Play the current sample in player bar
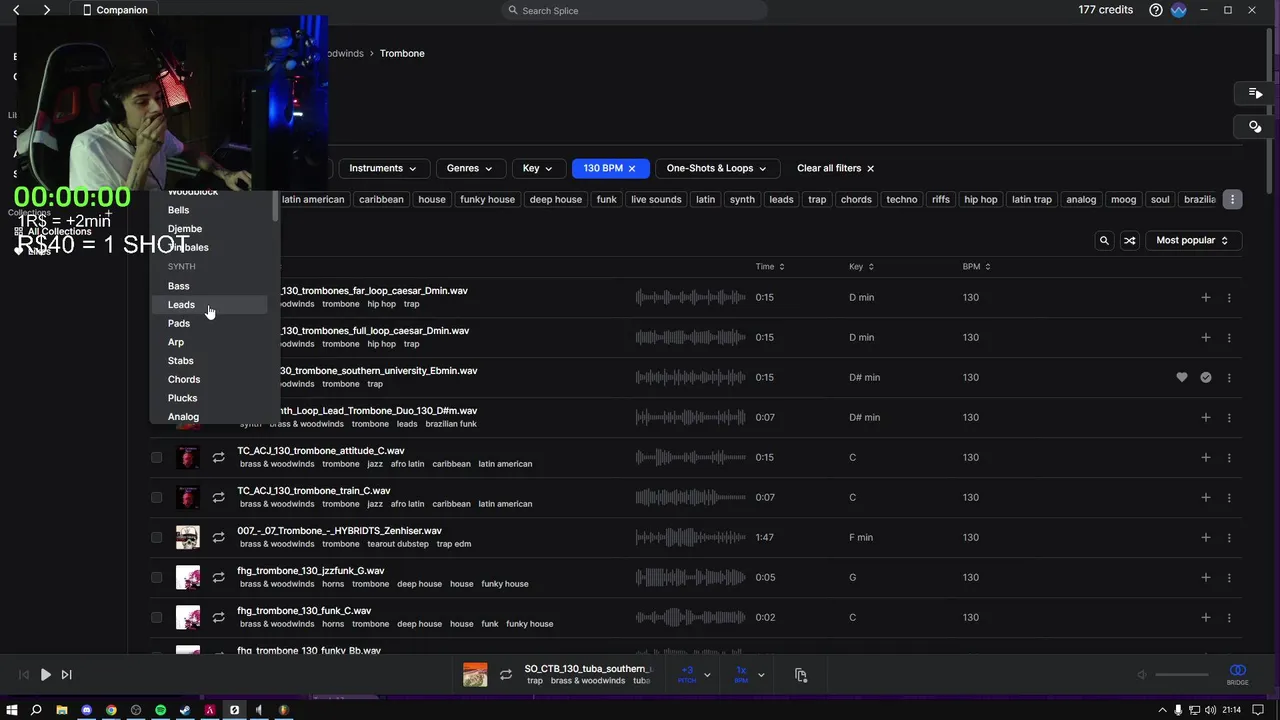Screen dimensions: 1280x720 (x=45, y=675)
